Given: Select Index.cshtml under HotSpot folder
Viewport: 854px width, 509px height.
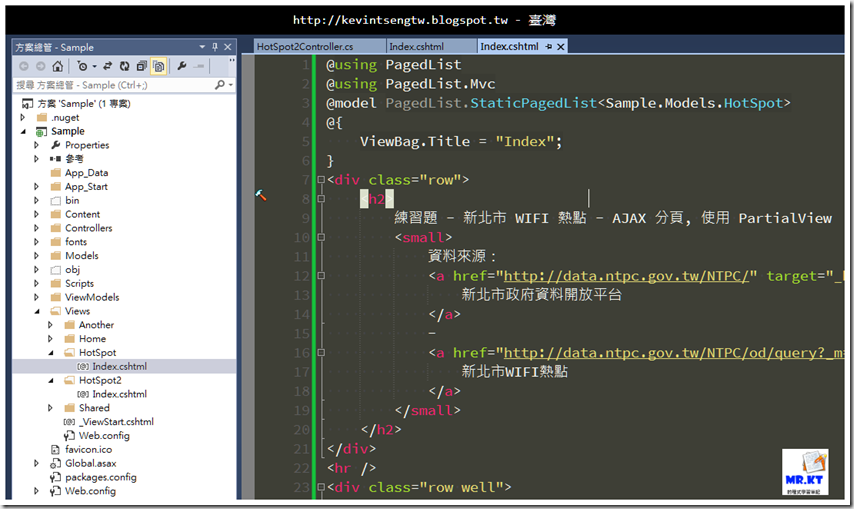Looking at the screenshot, I should (112, 366).
